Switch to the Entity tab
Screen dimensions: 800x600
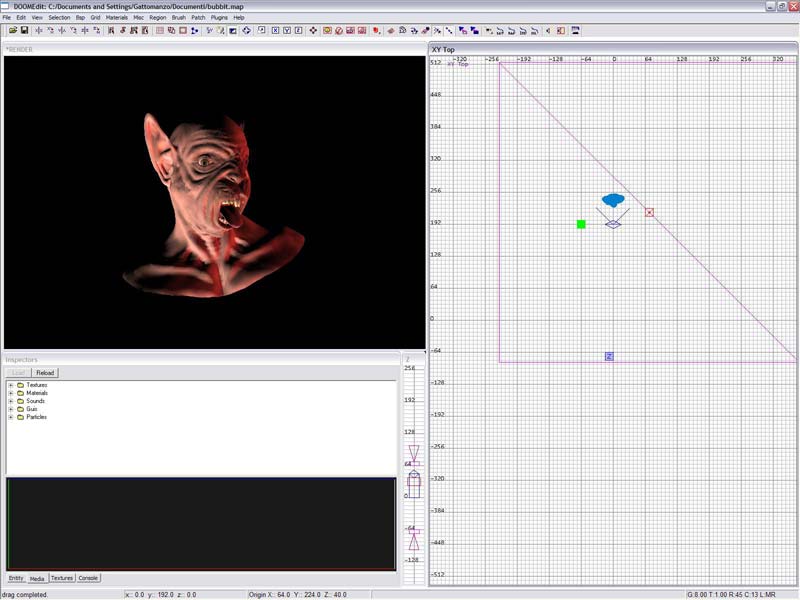point(16,578)
